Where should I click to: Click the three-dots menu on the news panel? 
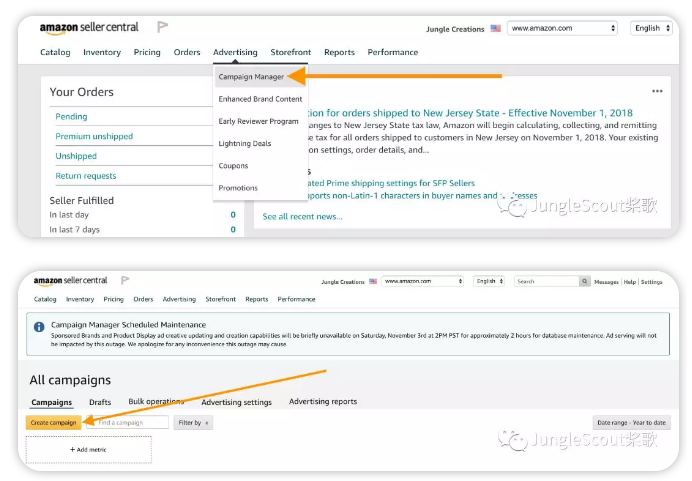tap(657, 91)
